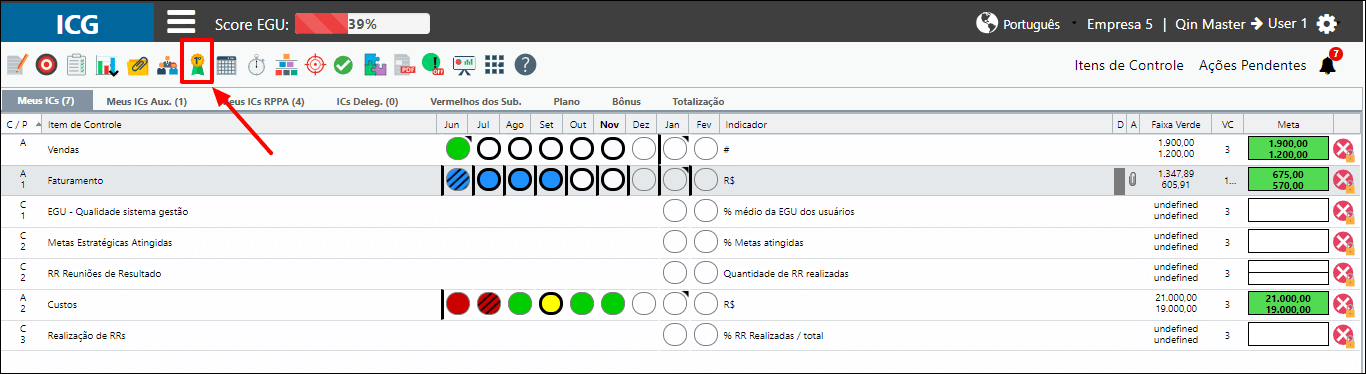The height and width of the screenshot is (374, 1366).
Task: Sort by the C / P column header
Action: coord(22,124)
